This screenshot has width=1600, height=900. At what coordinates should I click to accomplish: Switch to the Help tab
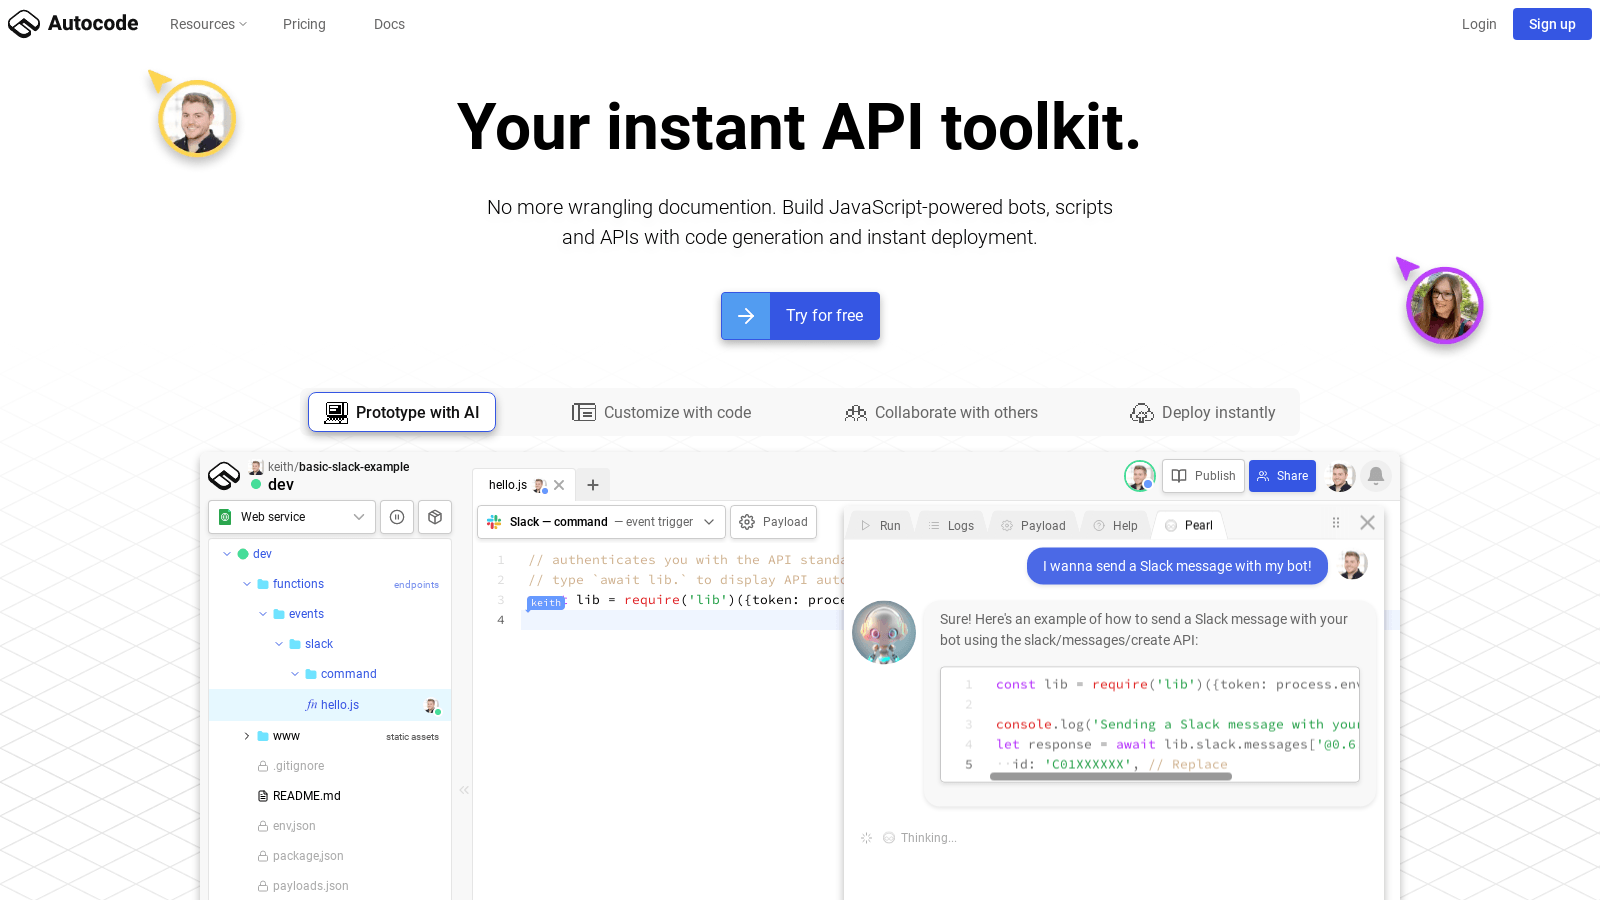pyautogui.click(x=1115, y=525)
